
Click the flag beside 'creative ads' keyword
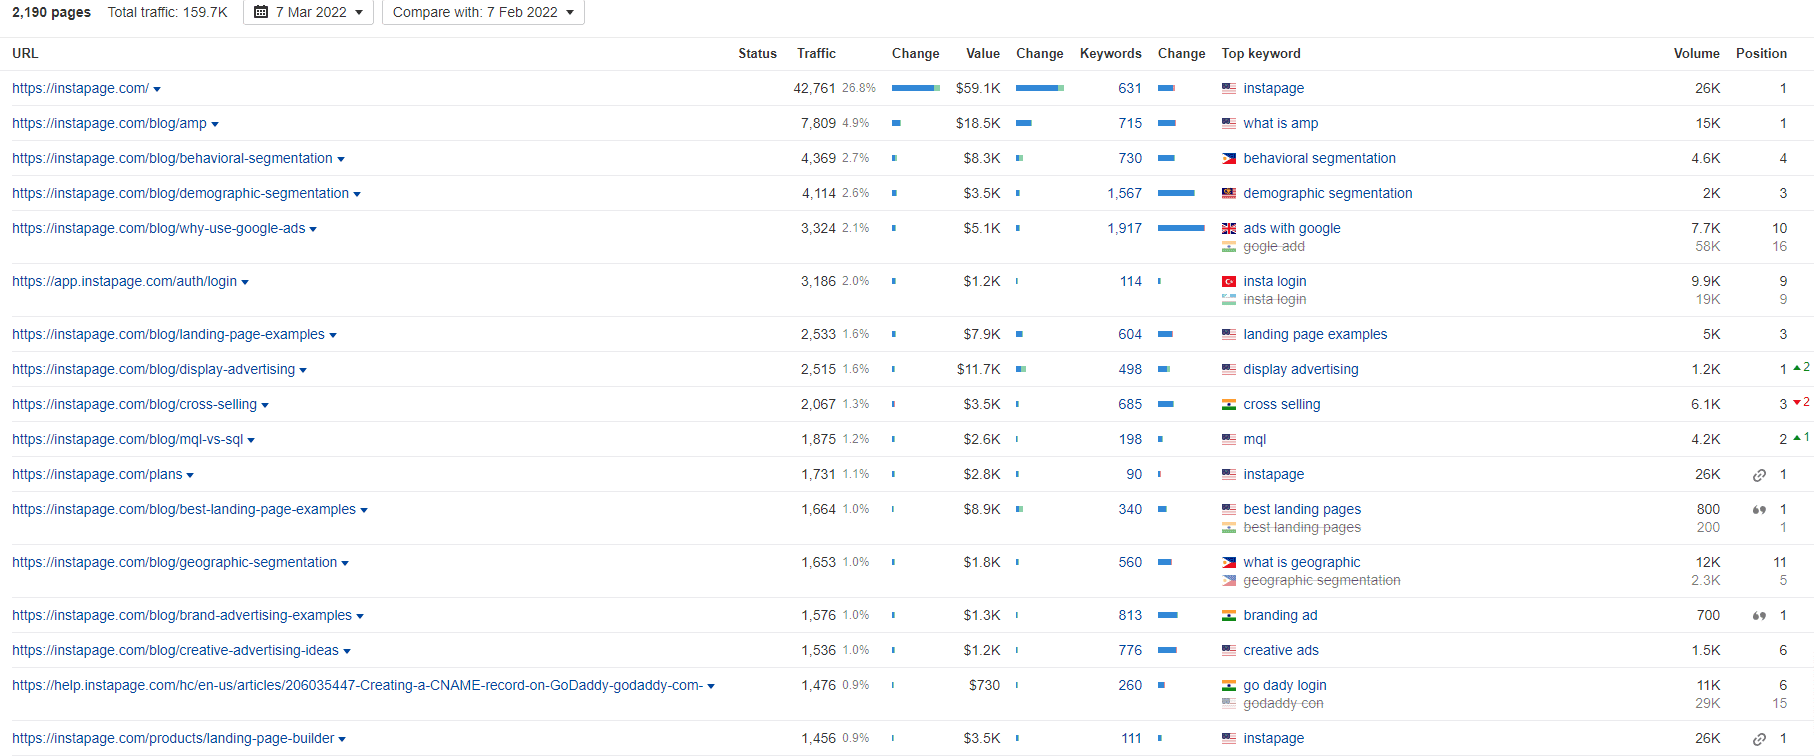pyautogui.click(x=1228, y=650)
